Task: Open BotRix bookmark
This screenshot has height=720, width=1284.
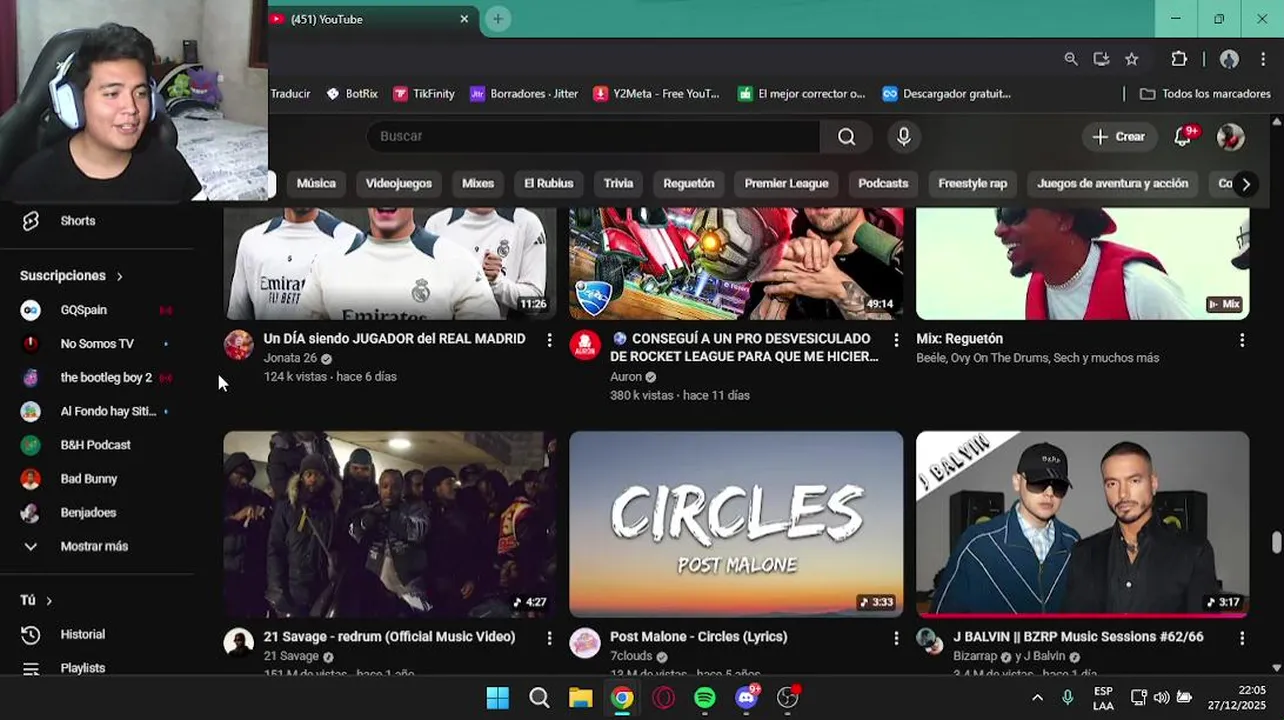Action: [x=352, y=94]
